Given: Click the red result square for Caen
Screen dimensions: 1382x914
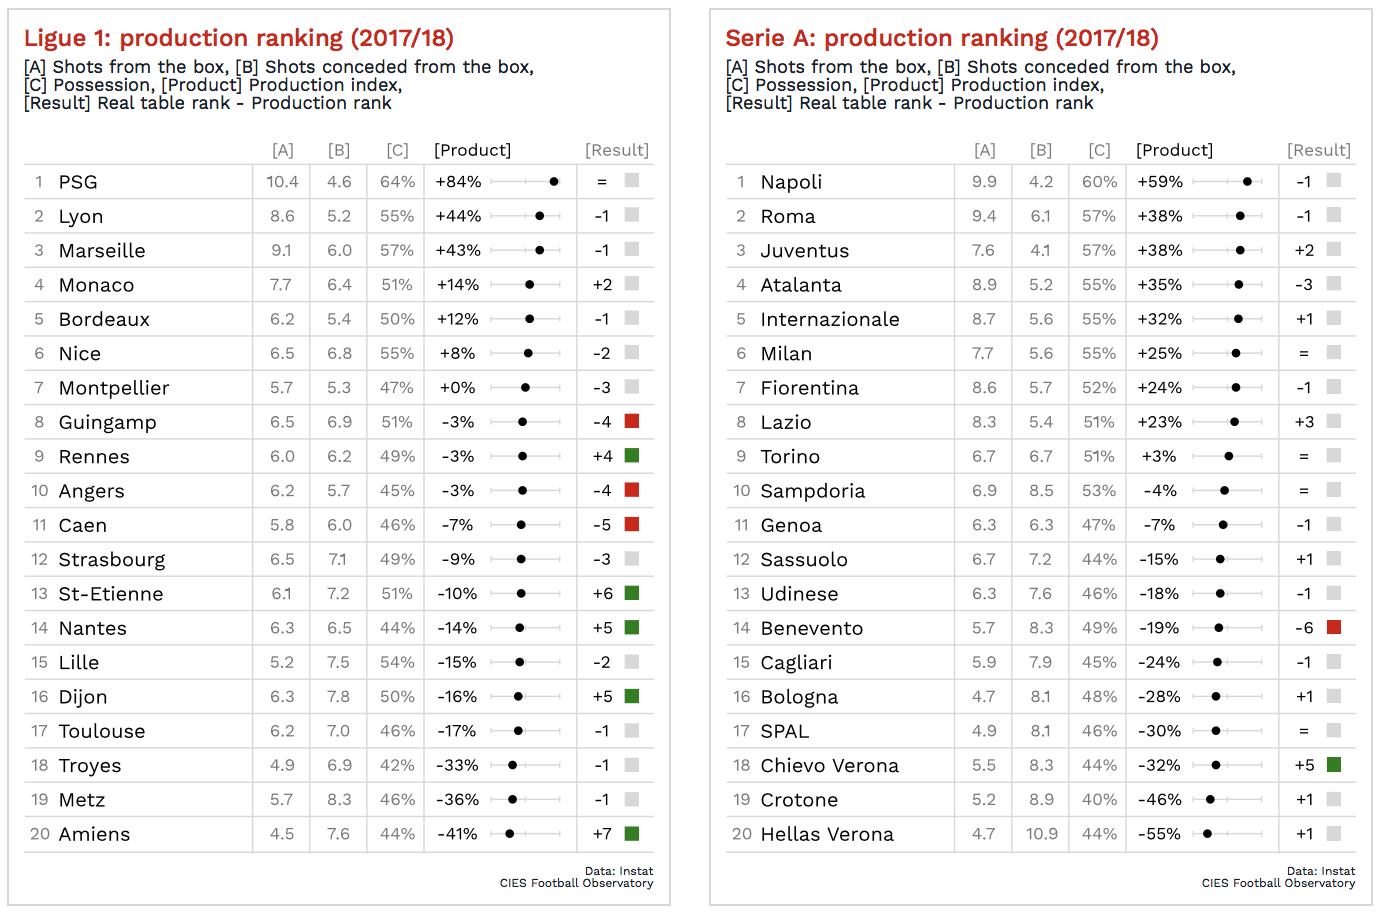Looking at the screenshot, I should tap(632, 524).
